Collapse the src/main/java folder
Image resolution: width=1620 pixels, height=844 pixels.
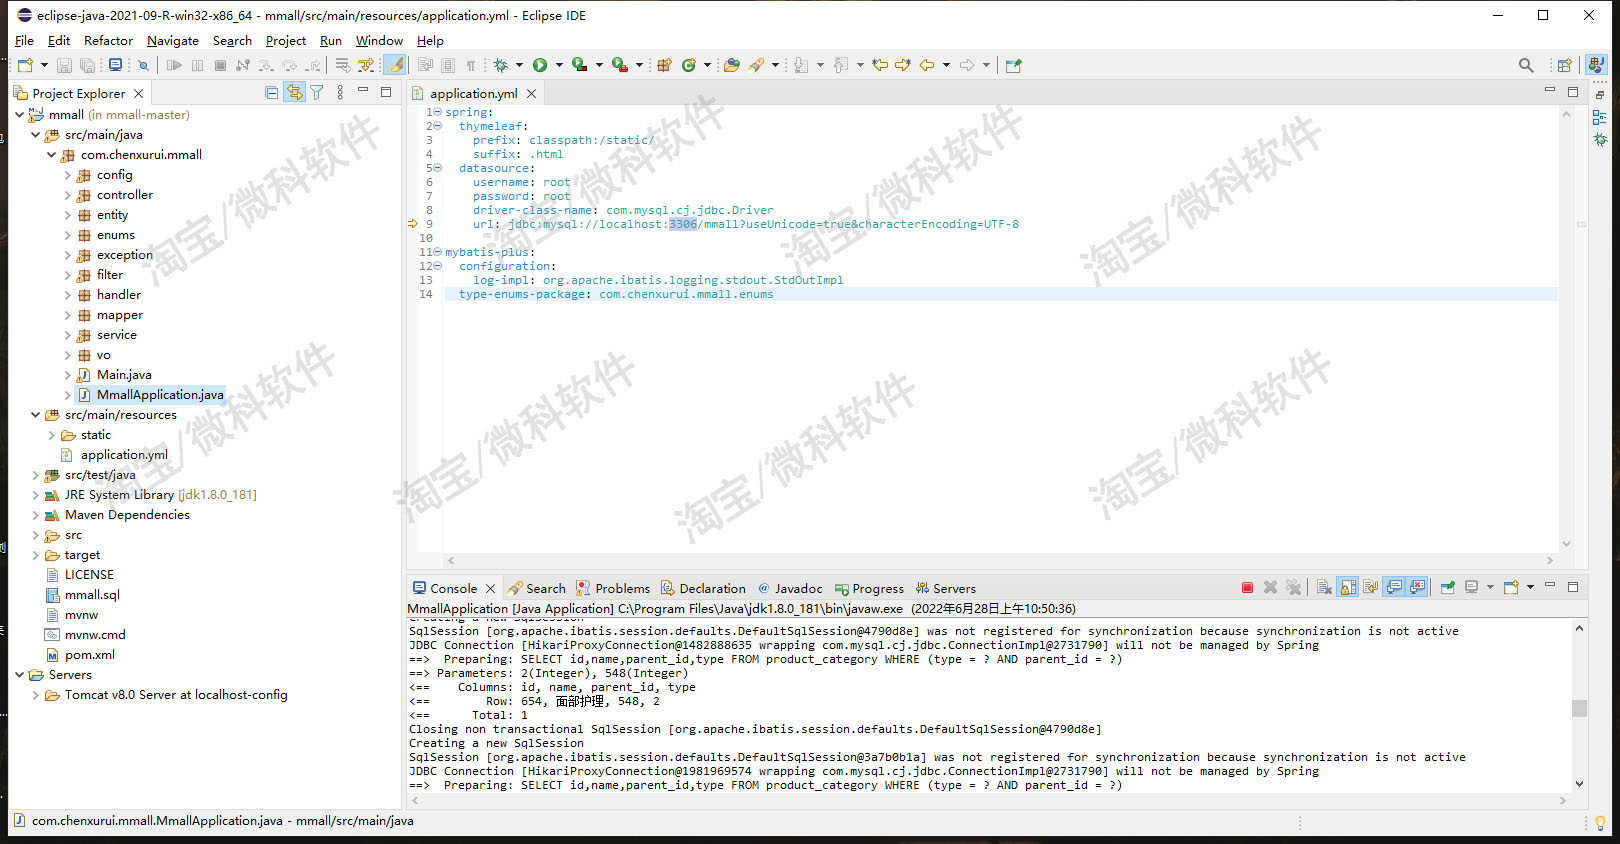pos(35,134)
